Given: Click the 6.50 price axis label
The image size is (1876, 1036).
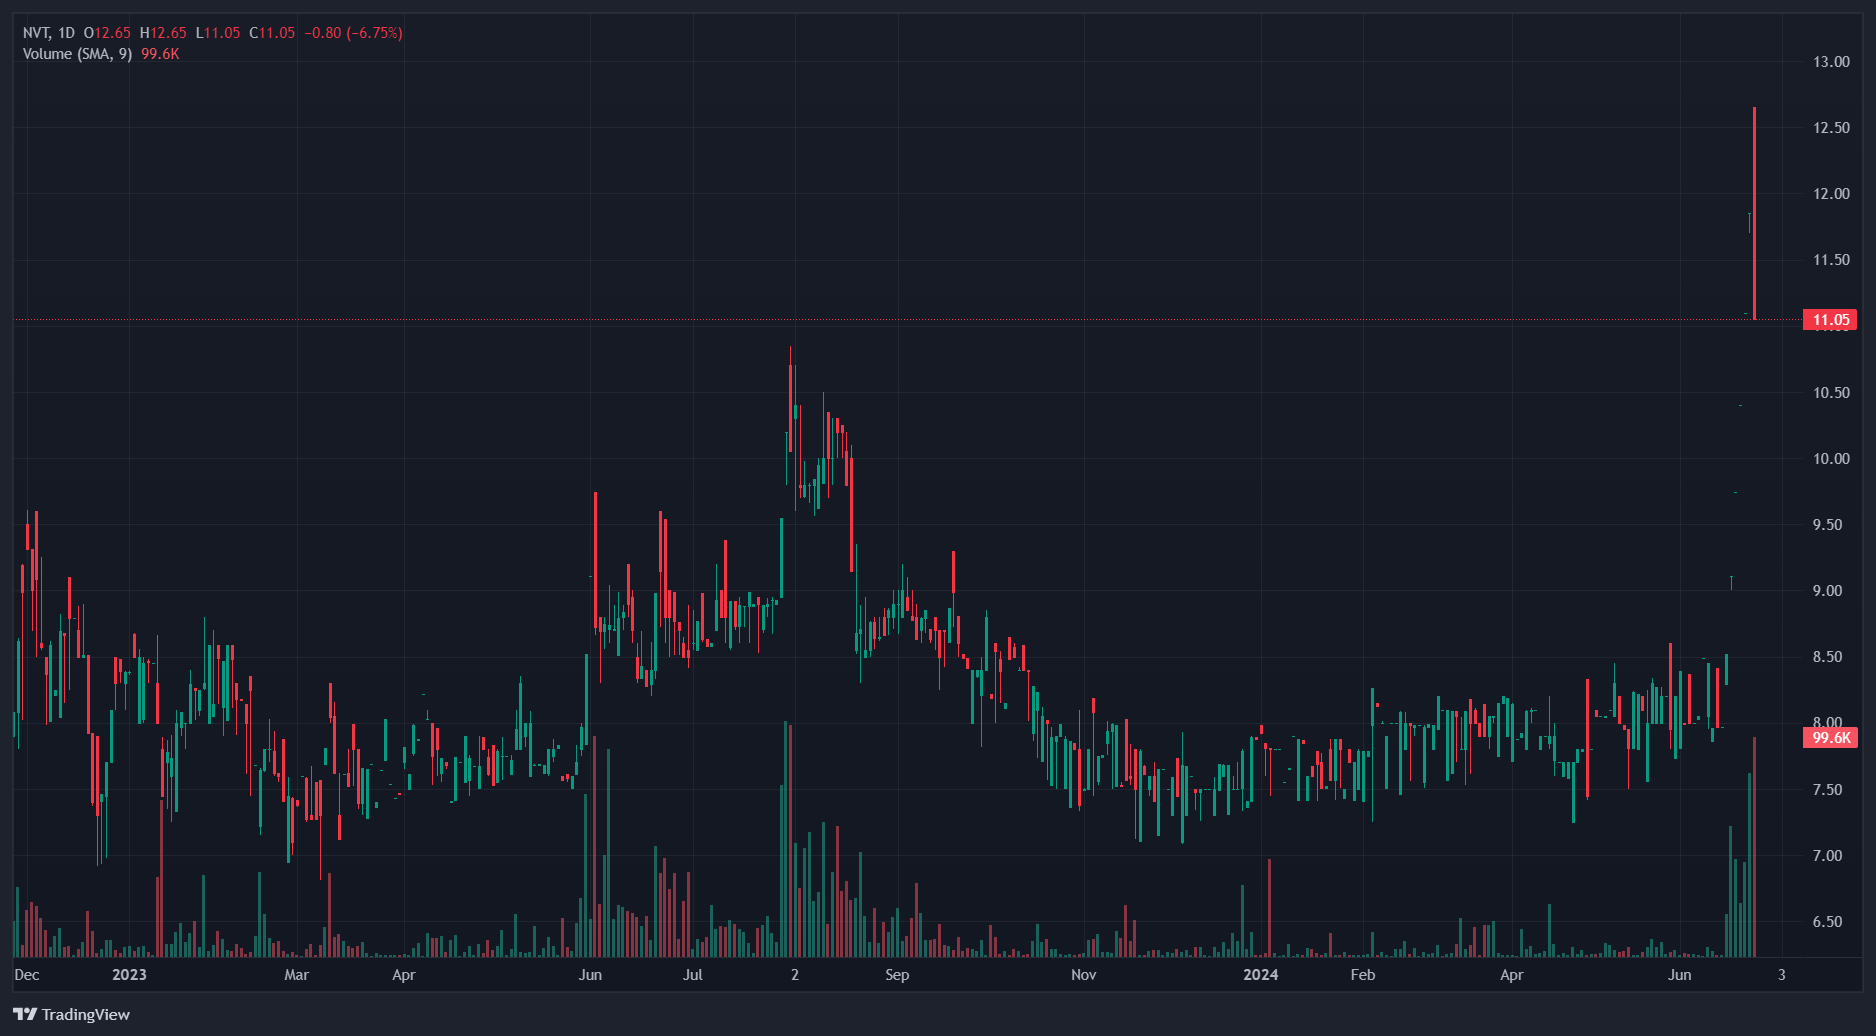Looking at the screenshot, I should [1827, 922].
